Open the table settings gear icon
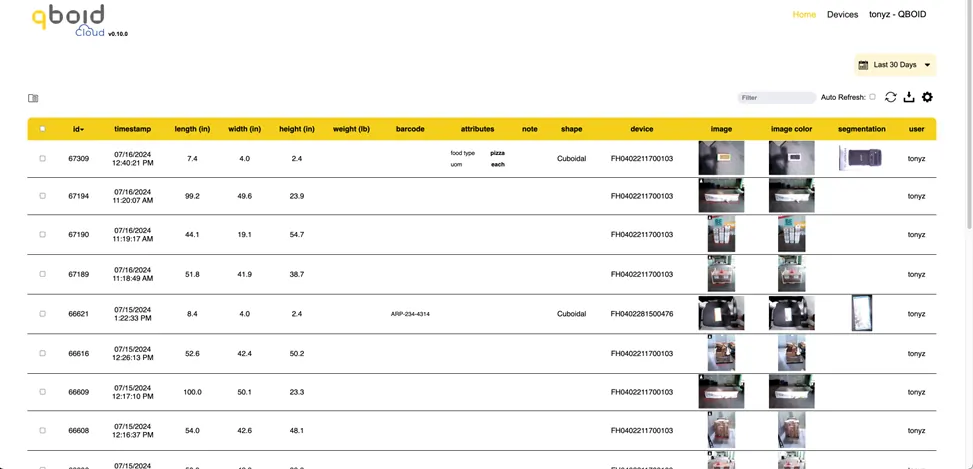This screenshot has width=973, height=469. tap(927, 97)
